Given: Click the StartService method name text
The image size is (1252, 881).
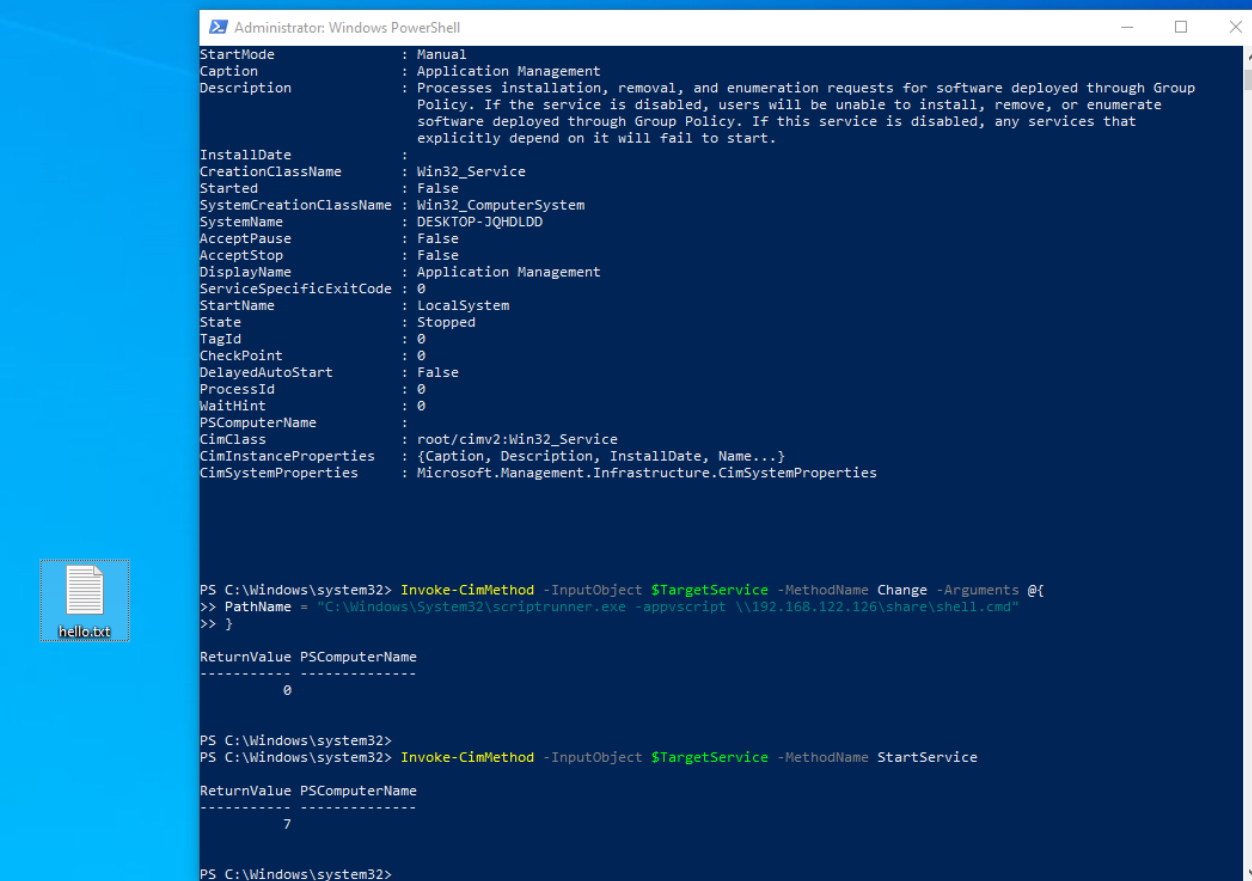Looking at the screenshot, I should click(926, 757).
